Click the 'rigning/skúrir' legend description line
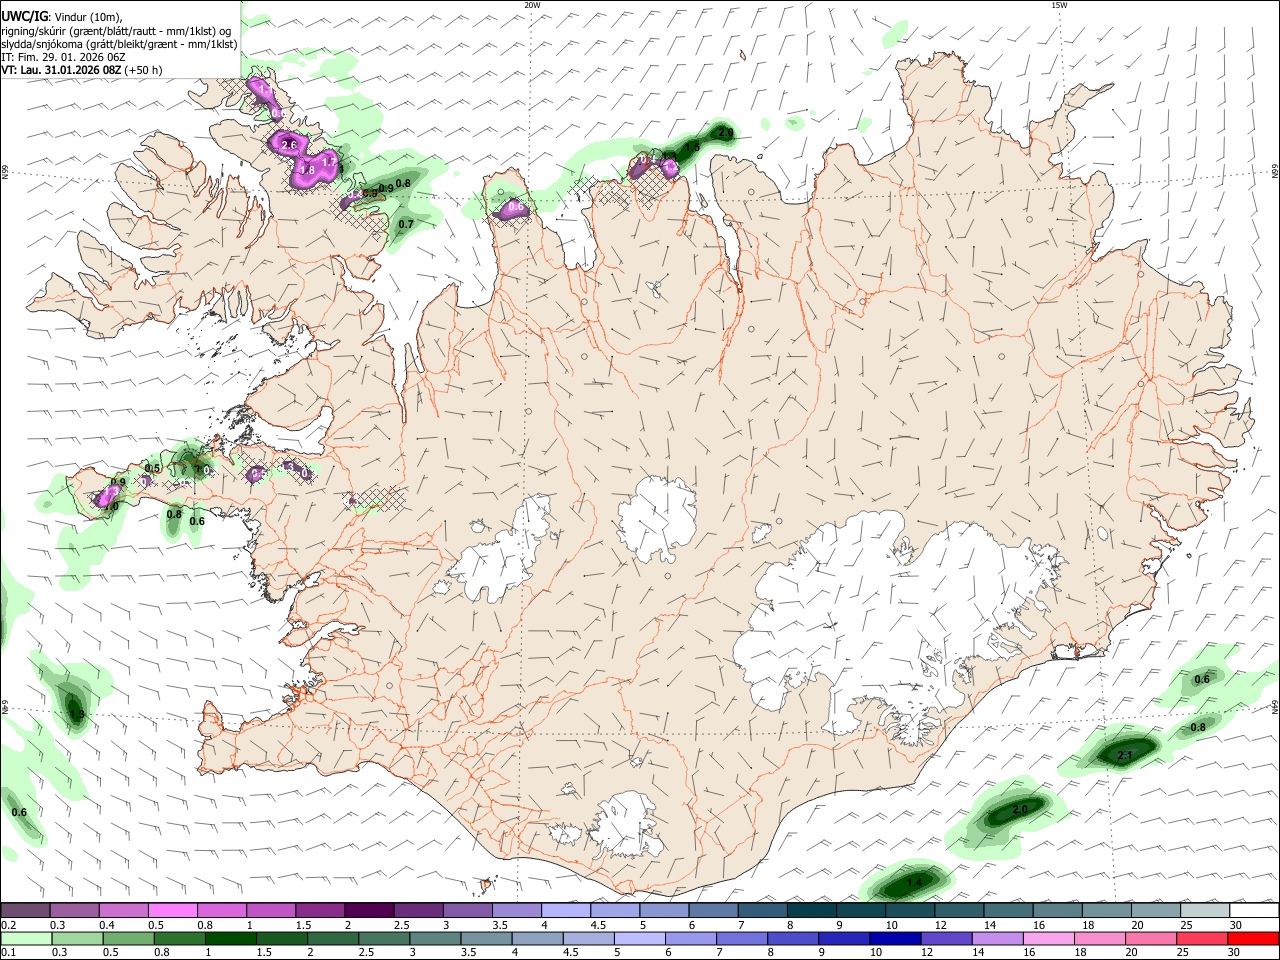Screen dimensions: 1280x960 116,30
